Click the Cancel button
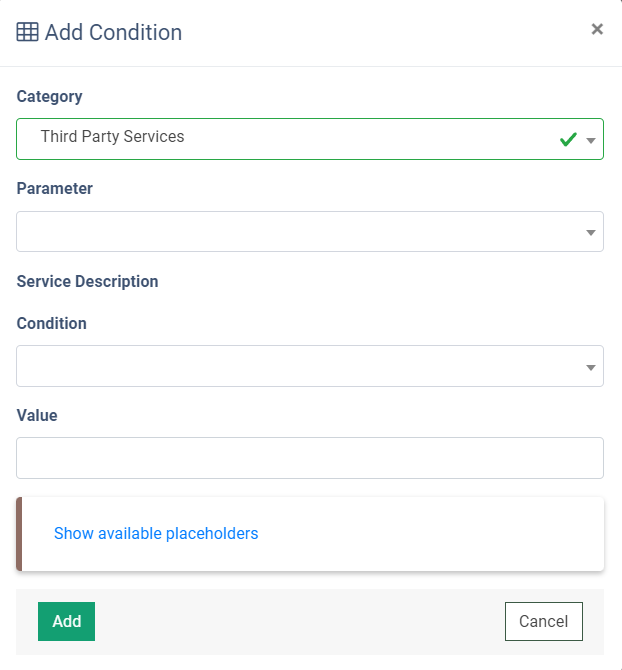622x670 pixels. (x=543, y=621)
